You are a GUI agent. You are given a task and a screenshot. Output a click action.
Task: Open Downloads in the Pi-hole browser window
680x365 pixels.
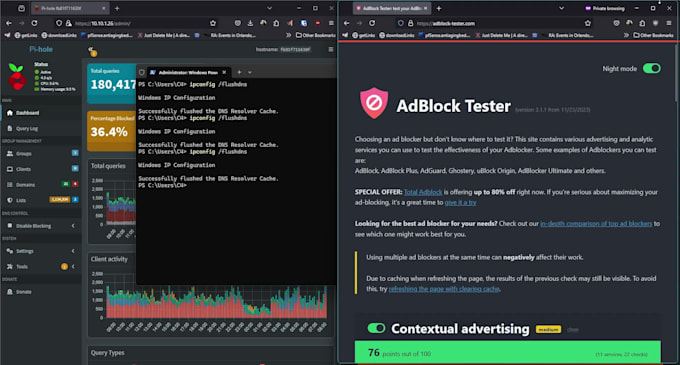(250, 23)
